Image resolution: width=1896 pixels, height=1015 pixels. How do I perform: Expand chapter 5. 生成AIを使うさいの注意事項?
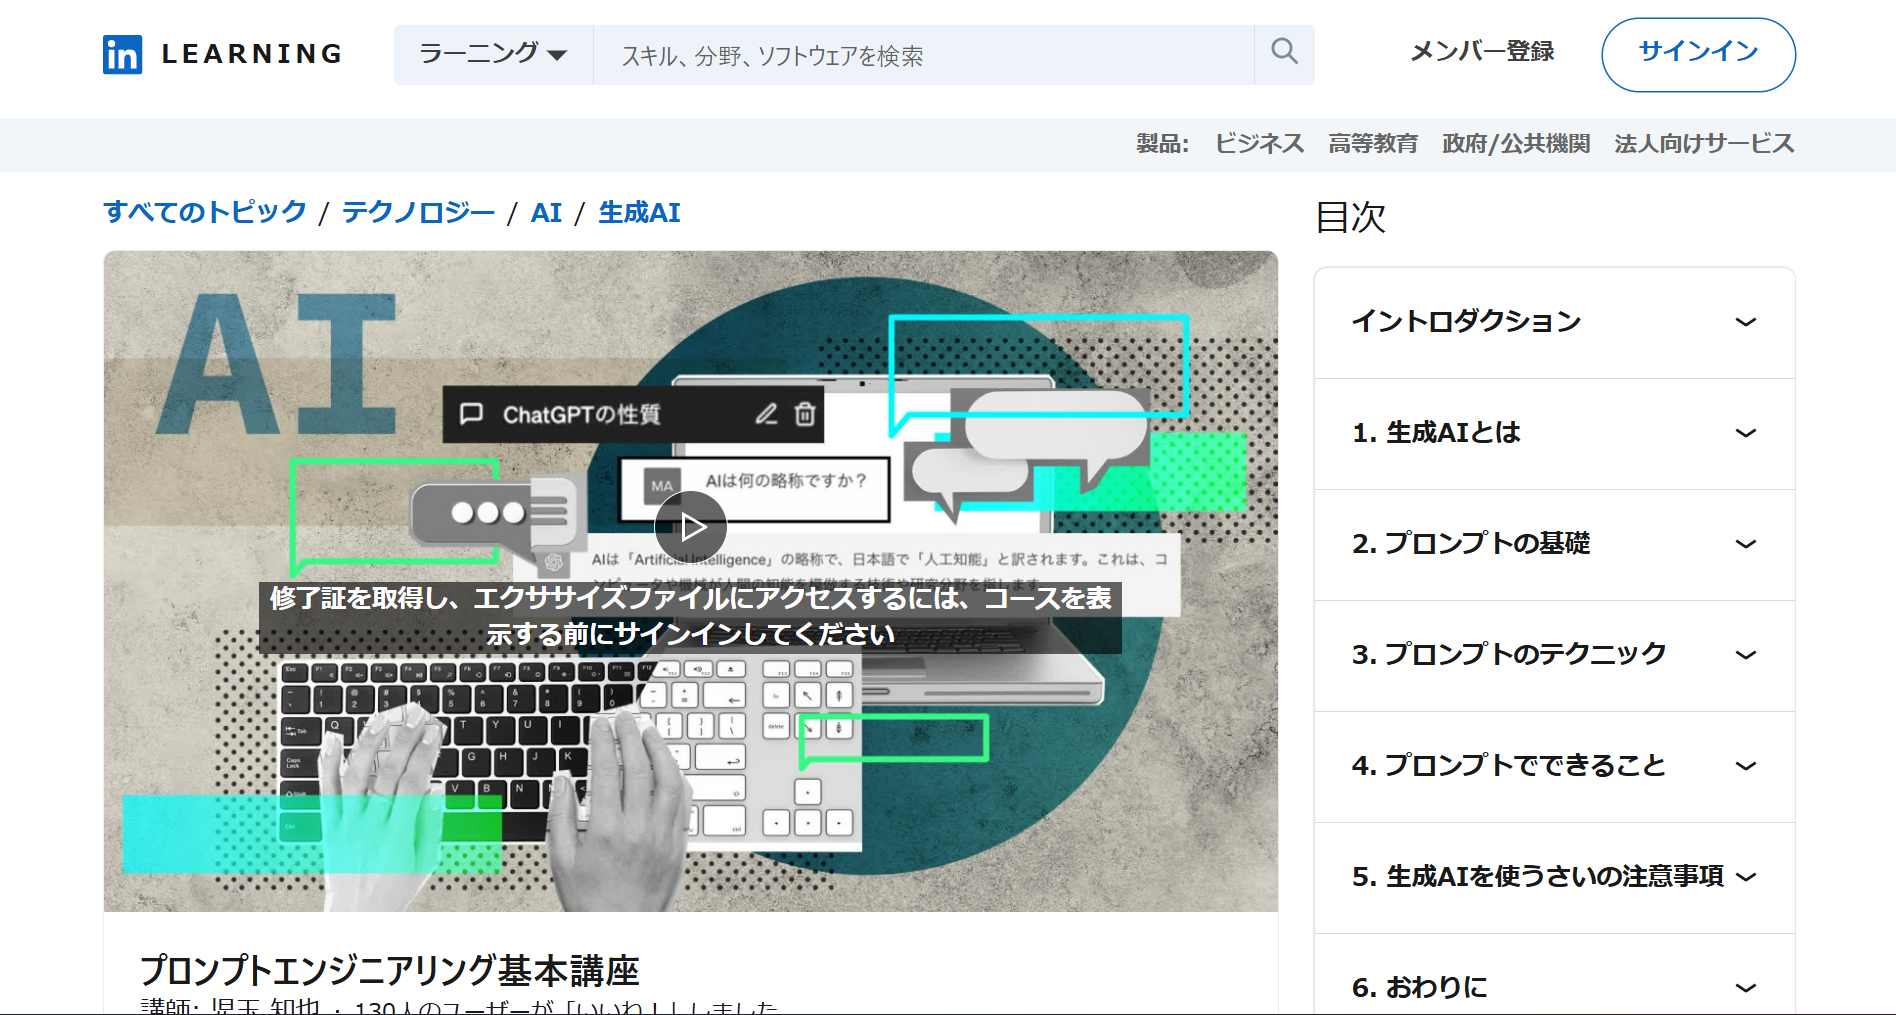tap(1553, 877)
